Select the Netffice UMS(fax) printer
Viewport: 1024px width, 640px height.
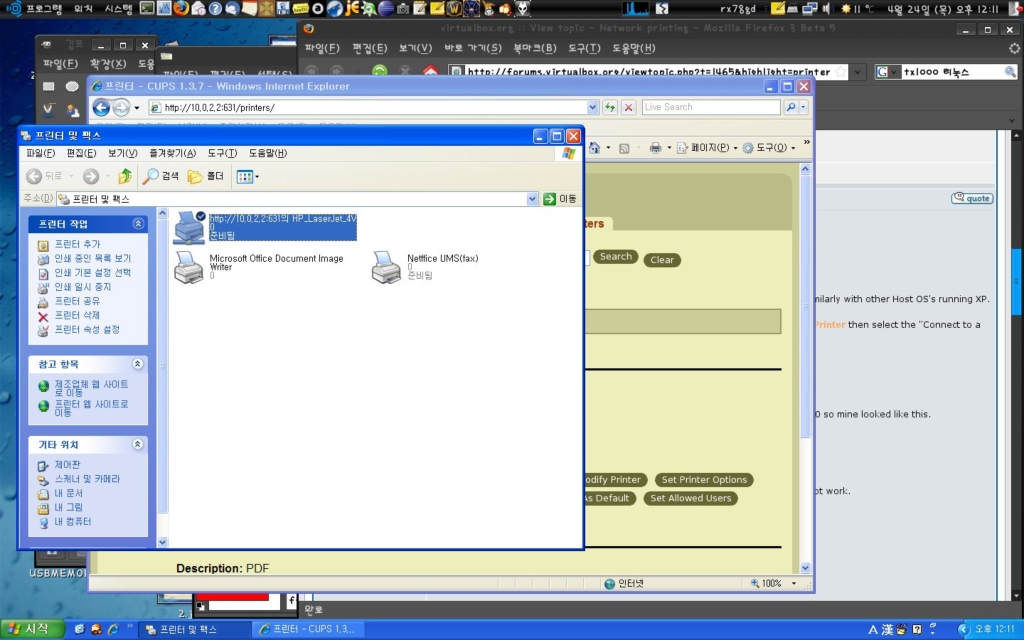pyautogui.click(x=386, y=267)
